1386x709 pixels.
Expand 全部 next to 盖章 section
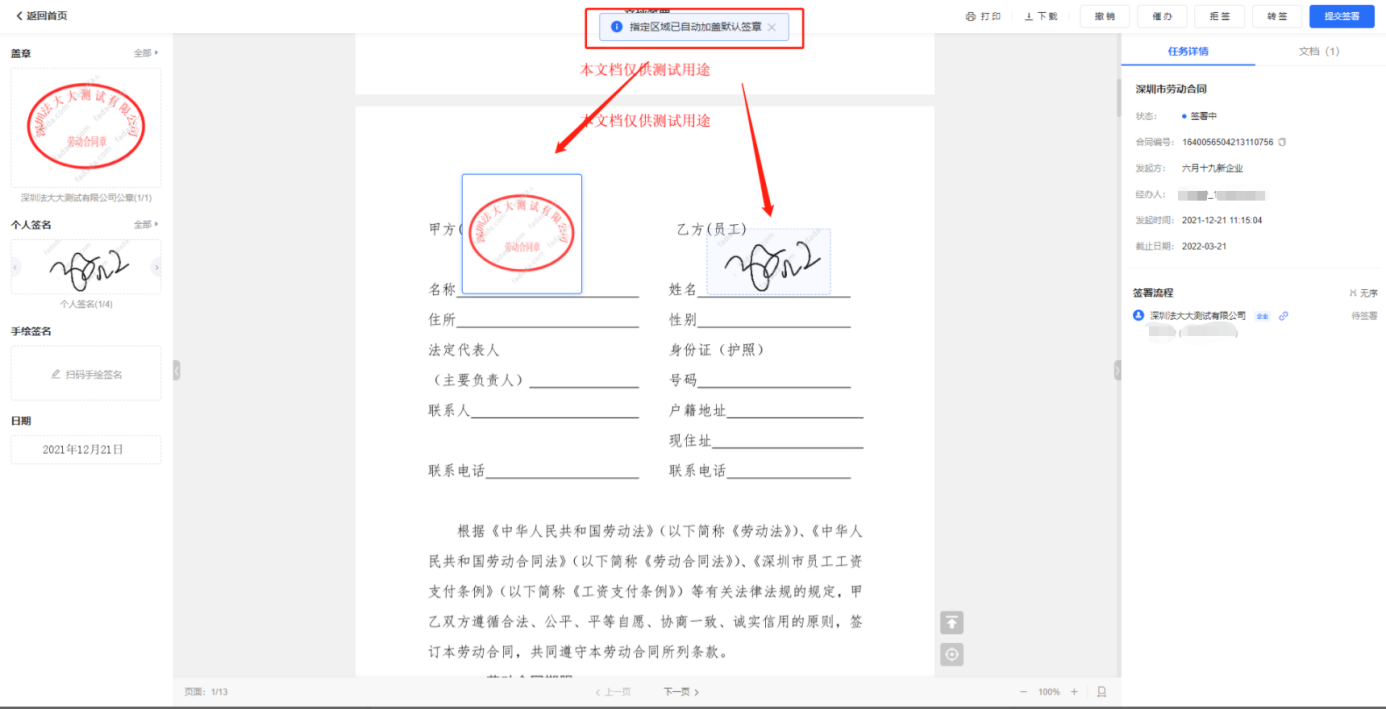pyautogui.click(x=146, y=53)
